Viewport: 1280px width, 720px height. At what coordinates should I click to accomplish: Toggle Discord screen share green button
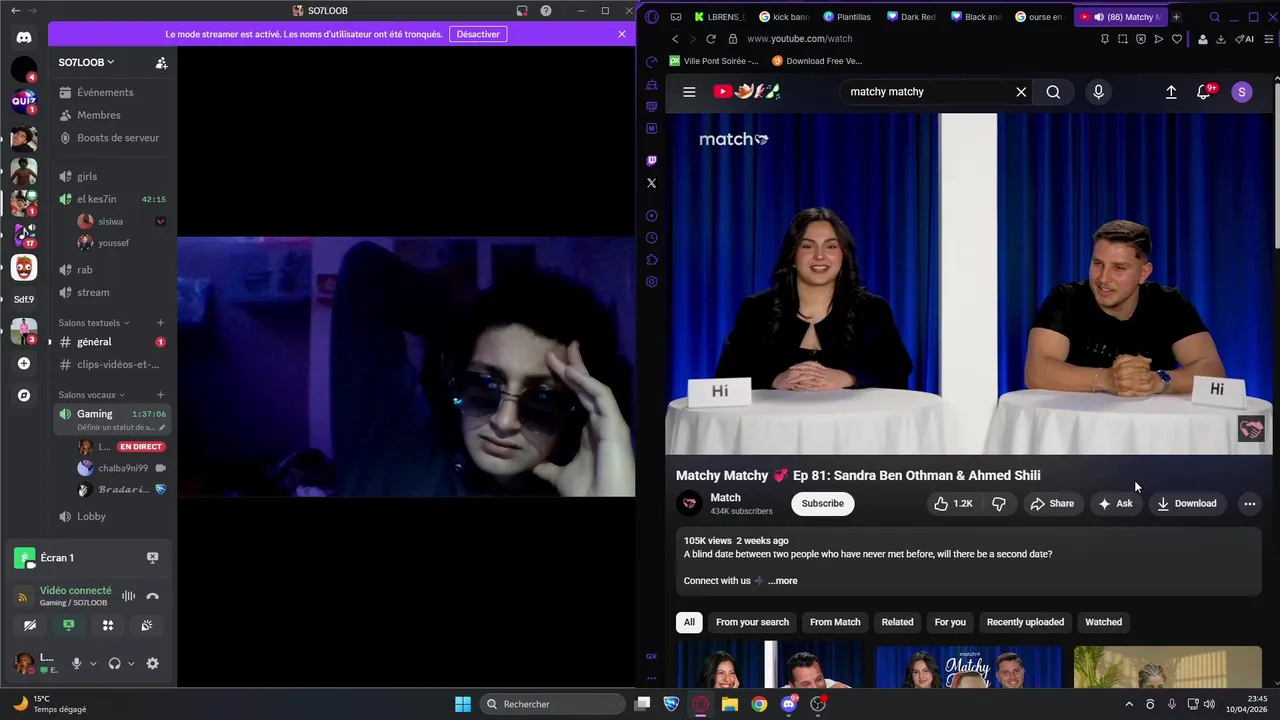pos(68,625)
